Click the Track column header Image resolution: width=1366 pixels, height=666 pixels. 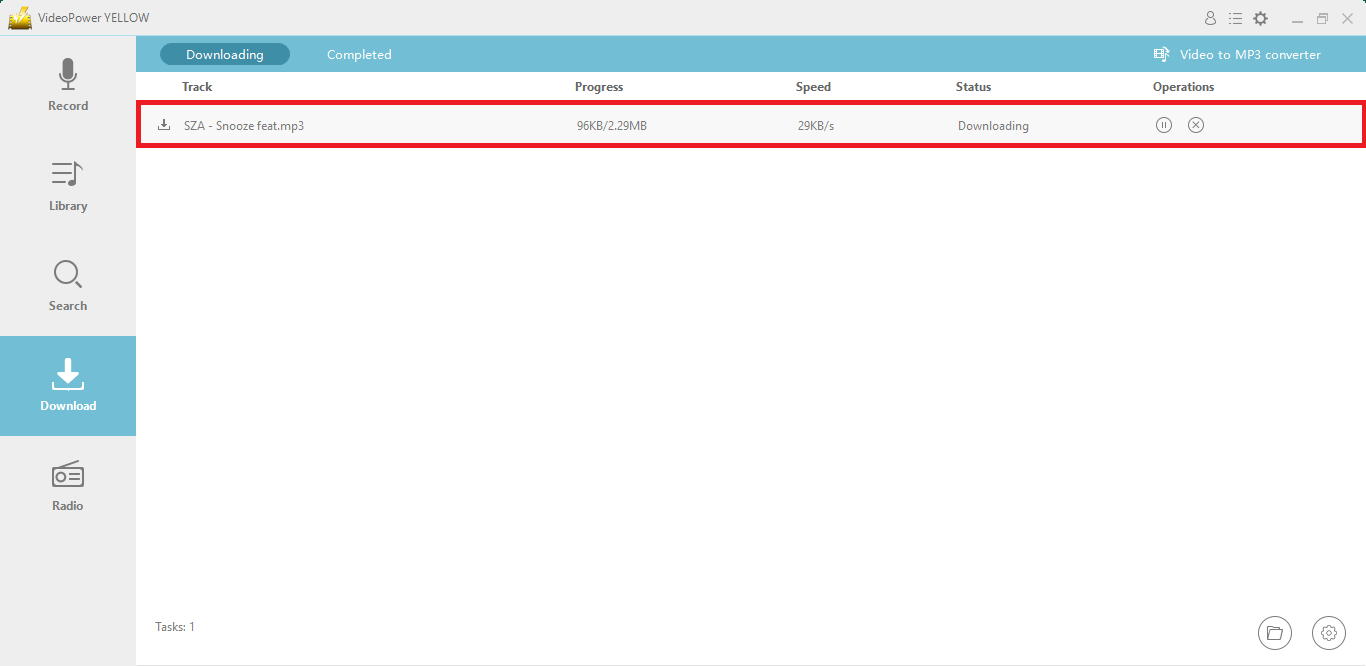click(x=197, y=87)
